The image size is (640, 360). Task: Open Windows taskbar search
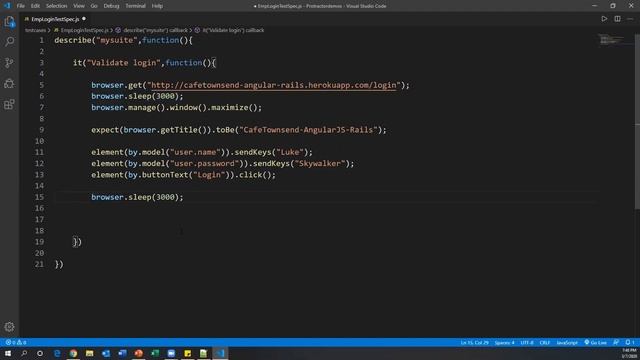tap(24, 353)
